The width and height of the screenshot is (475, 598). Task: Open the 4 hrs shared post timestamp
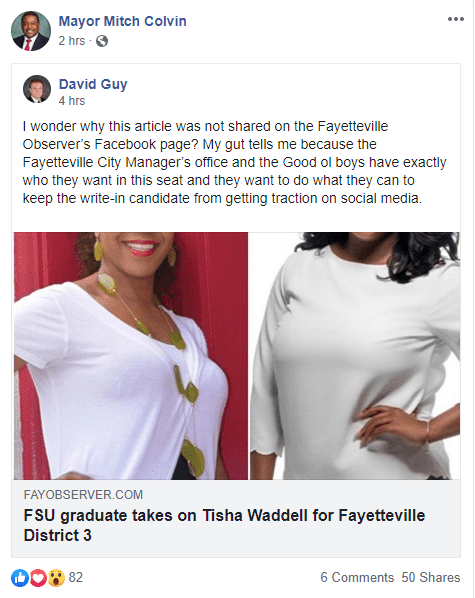pyautogui.click(x=72, y=101)
